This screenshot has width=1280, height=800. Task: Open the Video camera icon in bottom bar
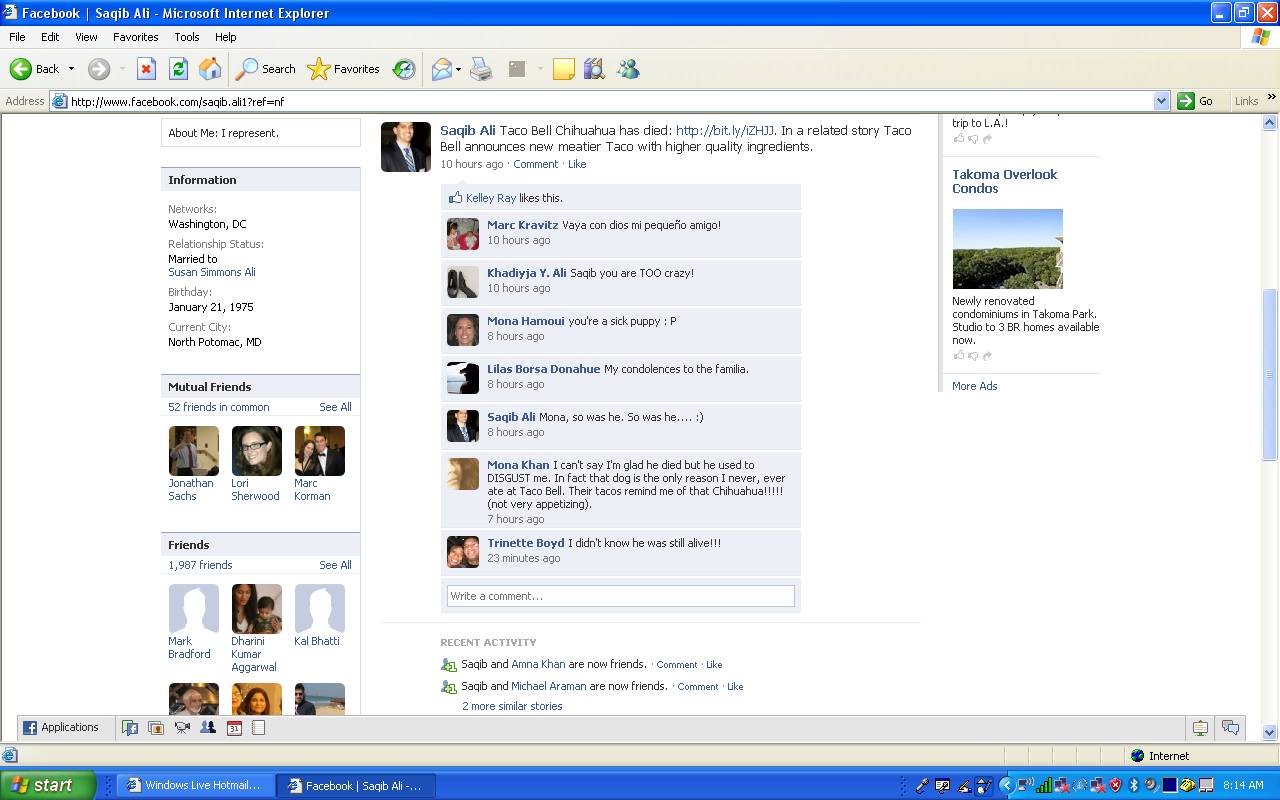182,728
